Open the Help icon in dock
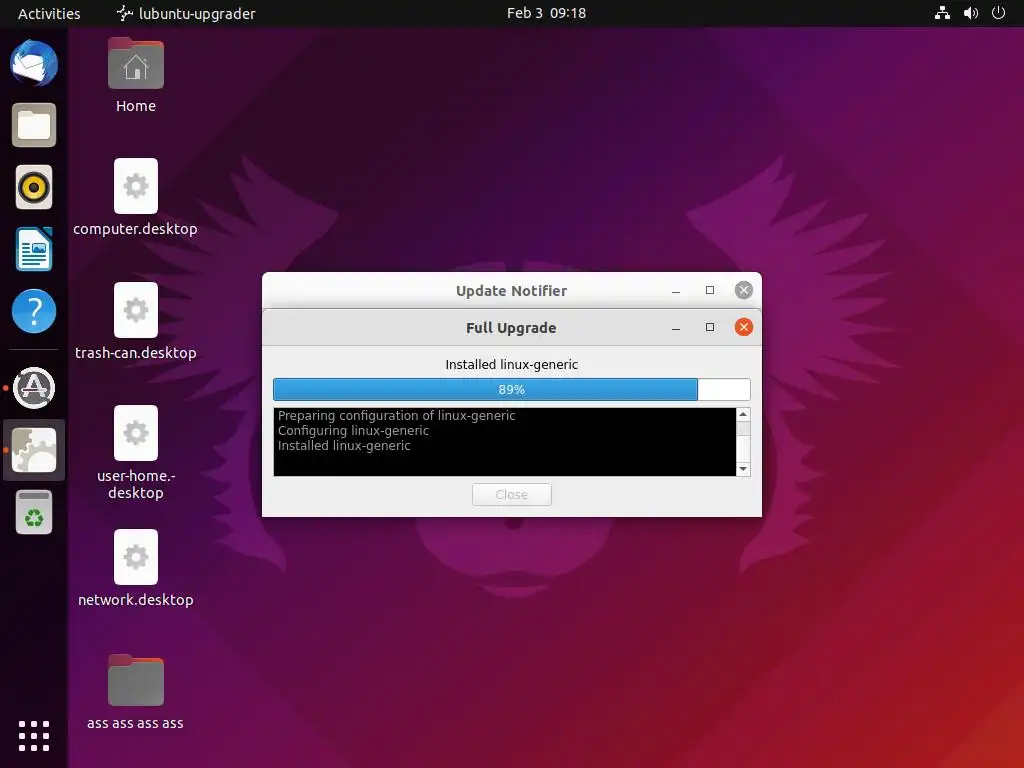1024x768 pixels. point(34,311)
